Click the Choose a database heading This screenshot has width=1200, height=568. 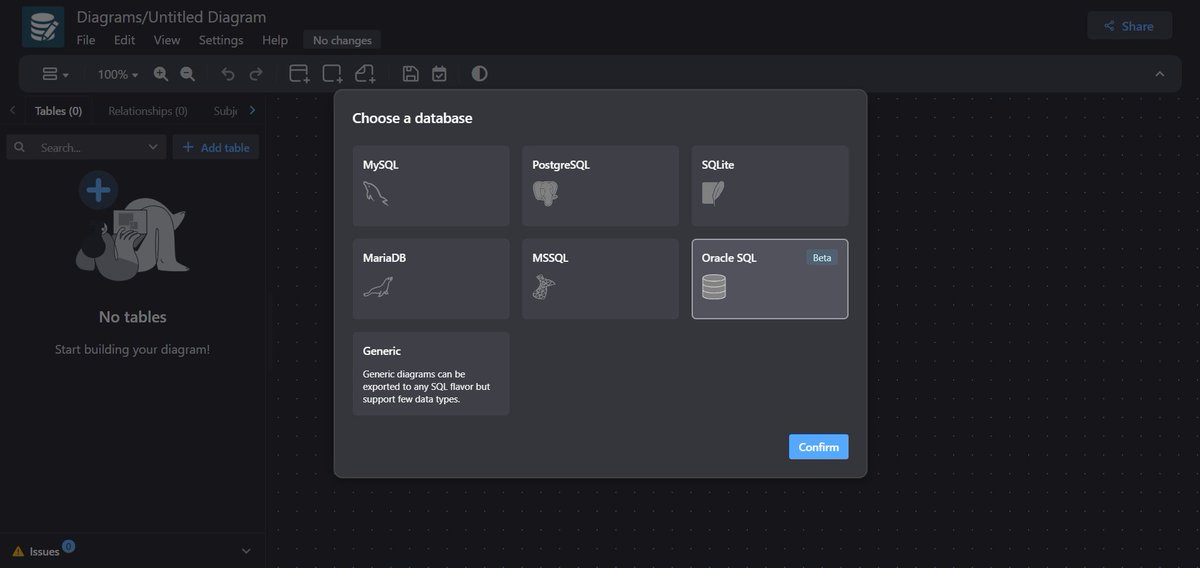412,118
